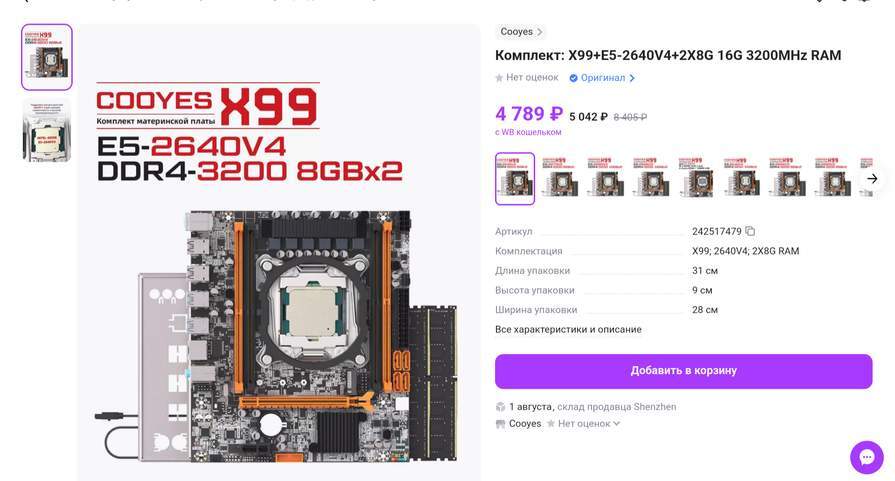The width and height of the screenshot is (895, 481).
Task: Copy the article number 242517479
Action: click(x=750, y=231)
